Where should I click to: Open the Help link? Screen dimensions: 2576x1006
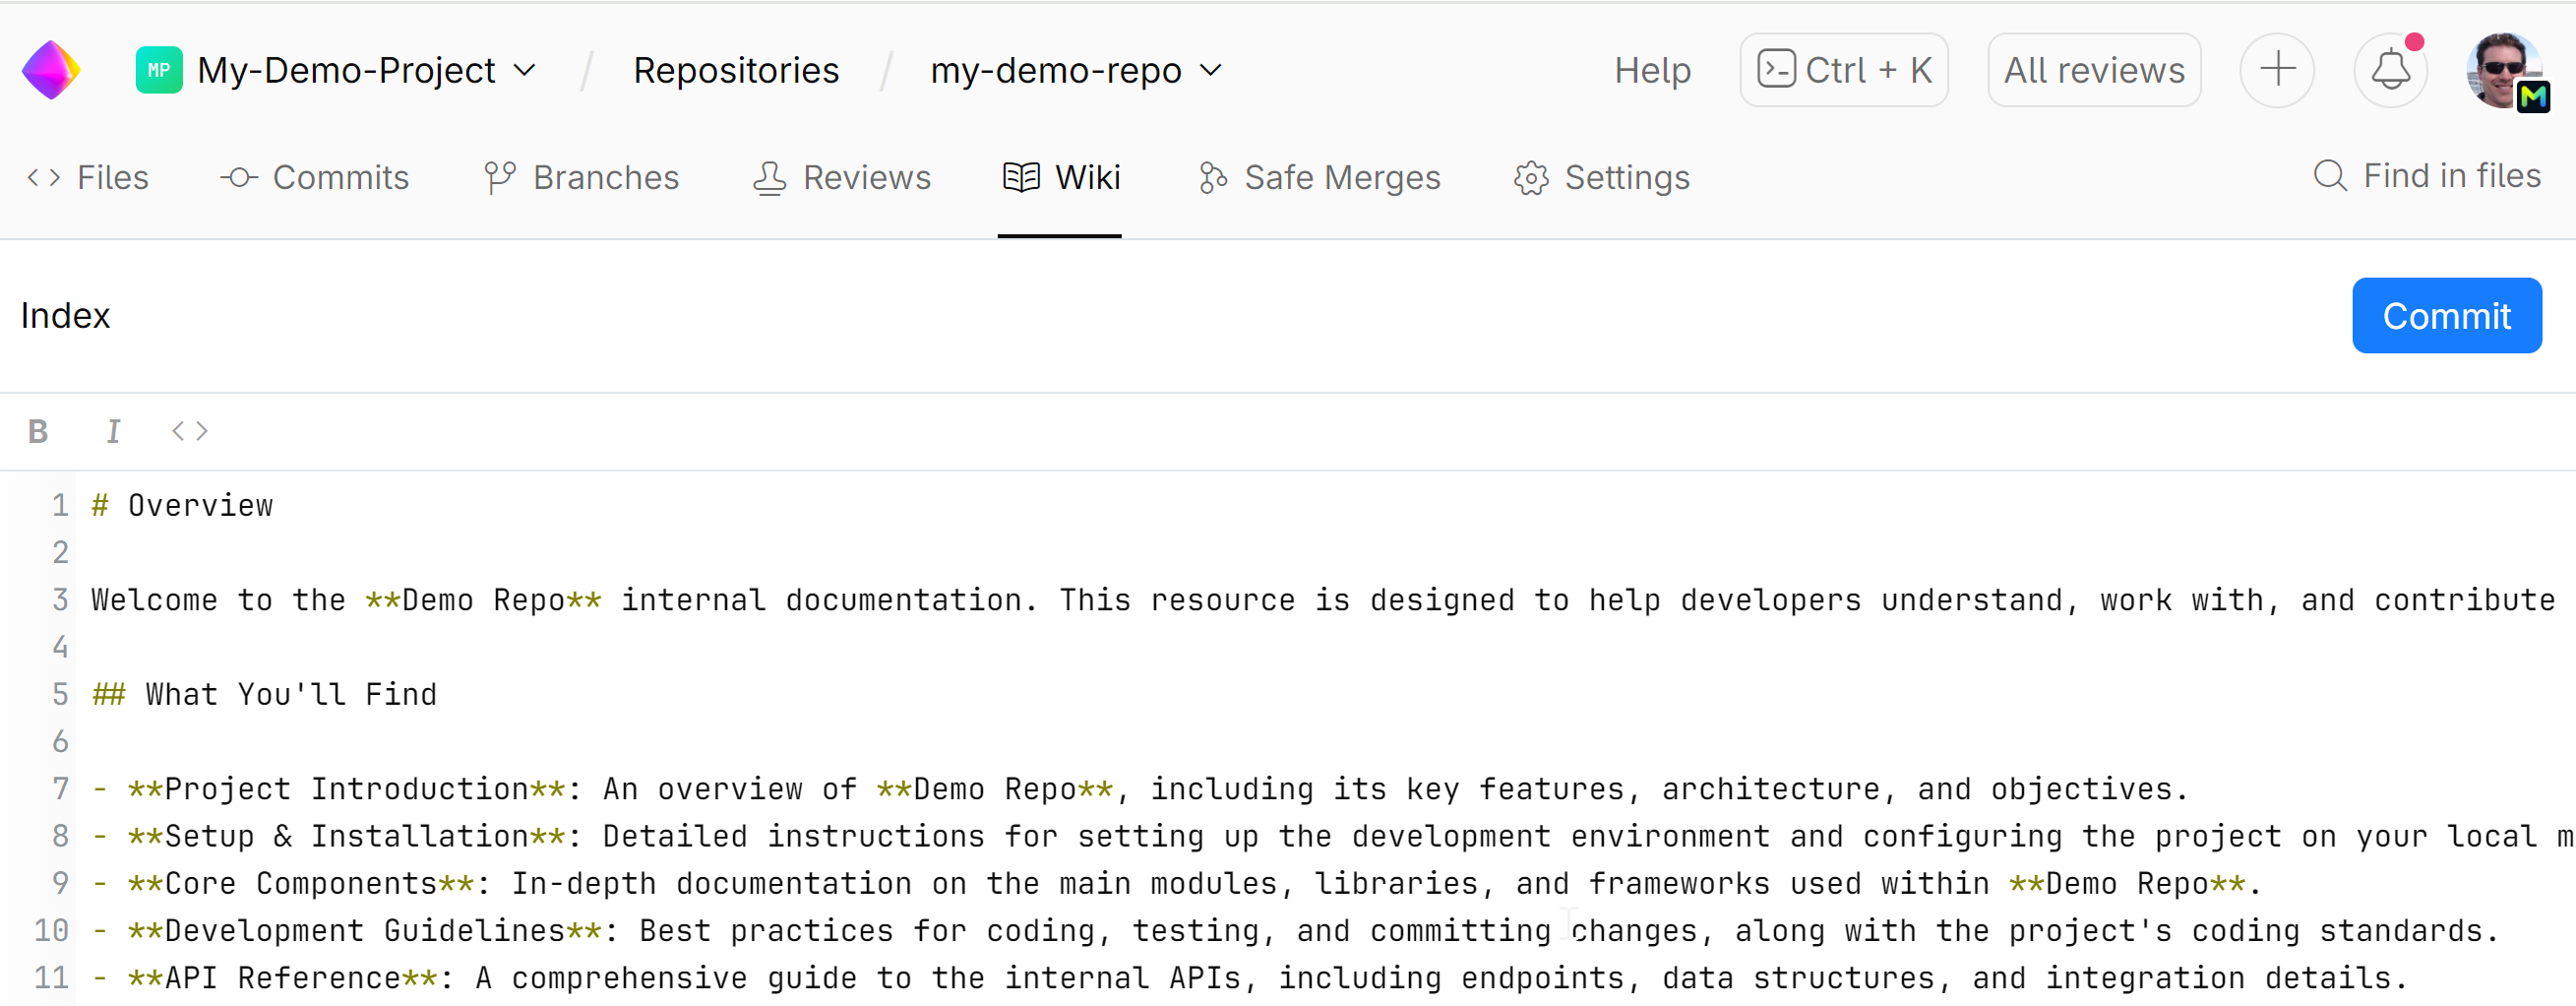(1652, 69)
